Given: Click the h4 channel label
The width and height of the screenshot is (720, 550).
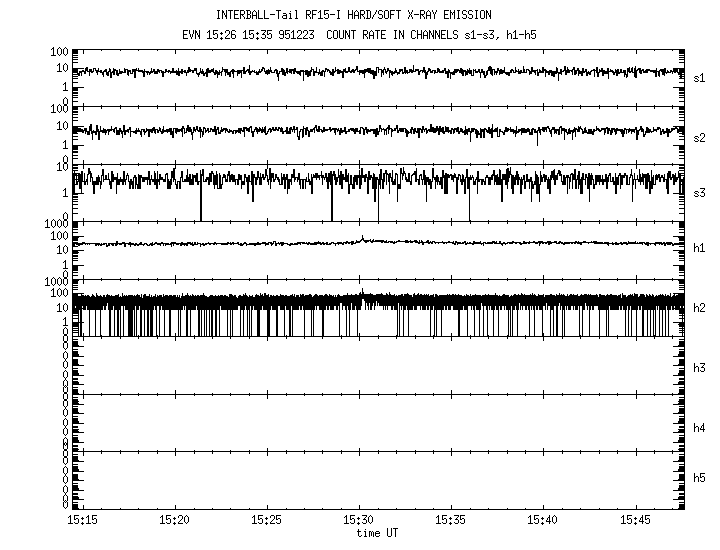Looking at the screenshot, I should click(x=699, y=428).
